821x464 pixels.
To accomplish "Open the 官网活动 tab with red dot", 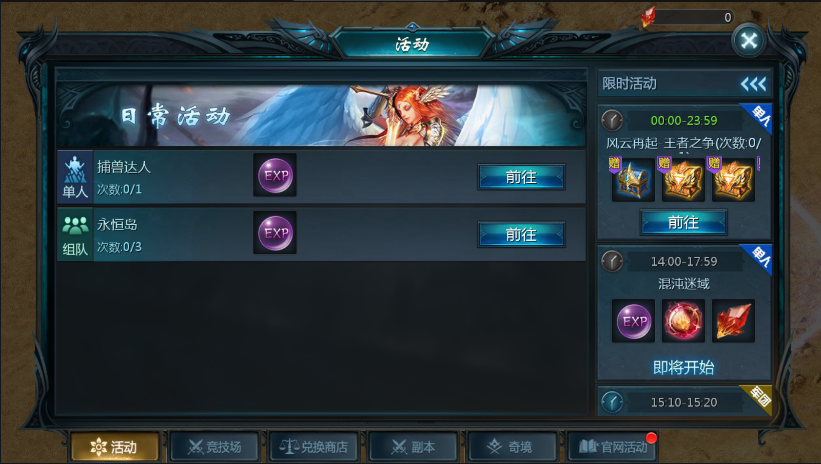I will point(612,447).
